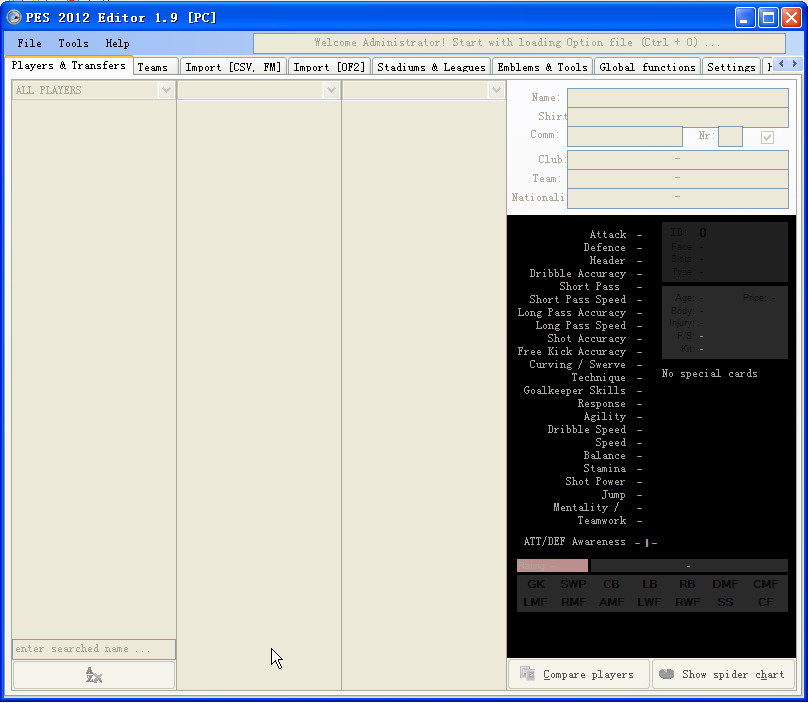Click the welcome message status bar
This screenshot has width=808, height=703.
point(519,43)
